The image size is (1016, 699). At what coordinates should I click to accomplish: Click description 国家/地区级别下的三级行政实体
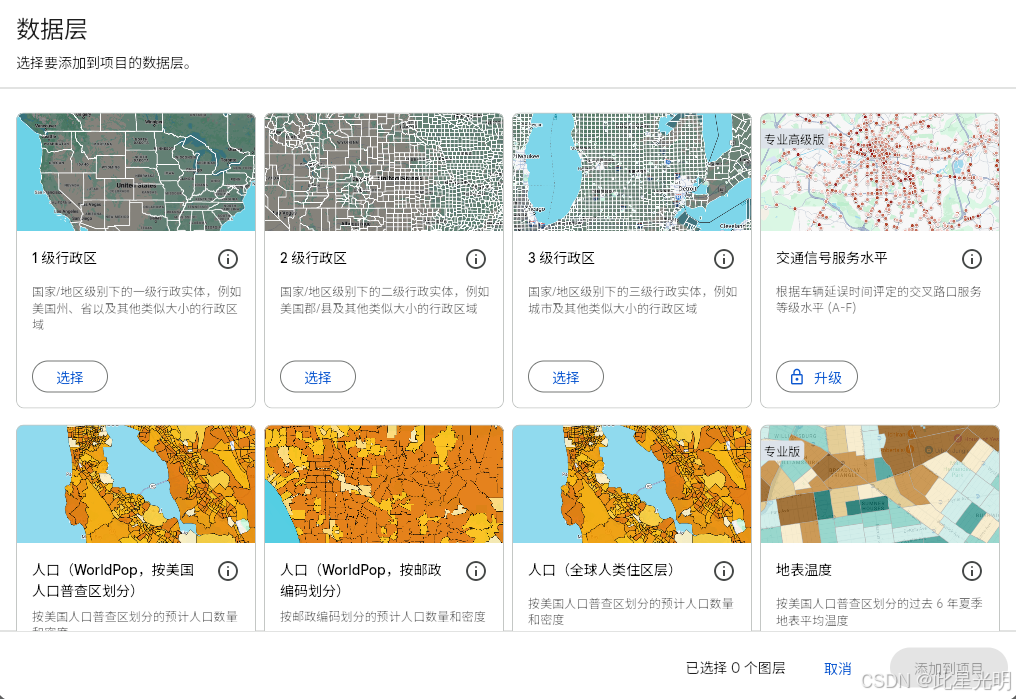point(632,299)
